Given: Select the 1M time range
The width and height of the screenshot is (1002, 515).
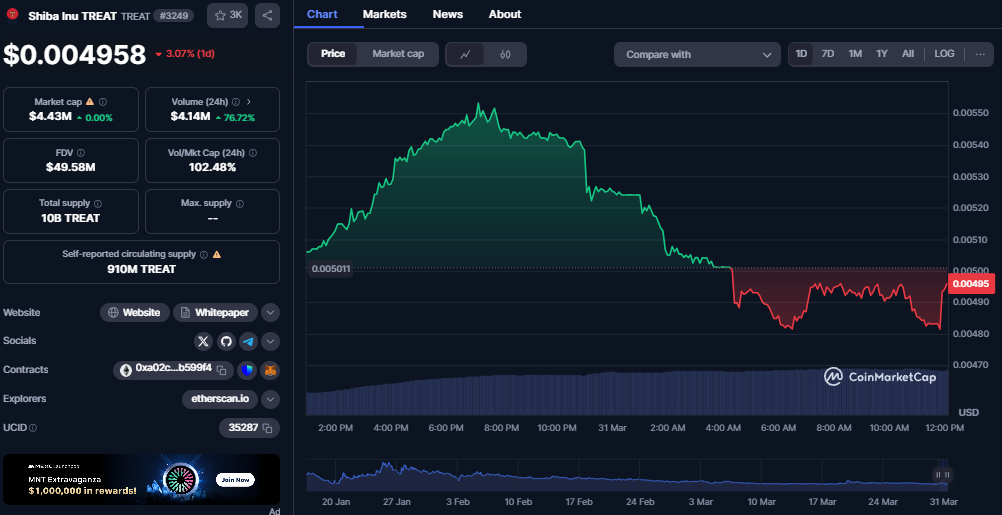Looking at the screenshot, I should click(x=855, y=54).
